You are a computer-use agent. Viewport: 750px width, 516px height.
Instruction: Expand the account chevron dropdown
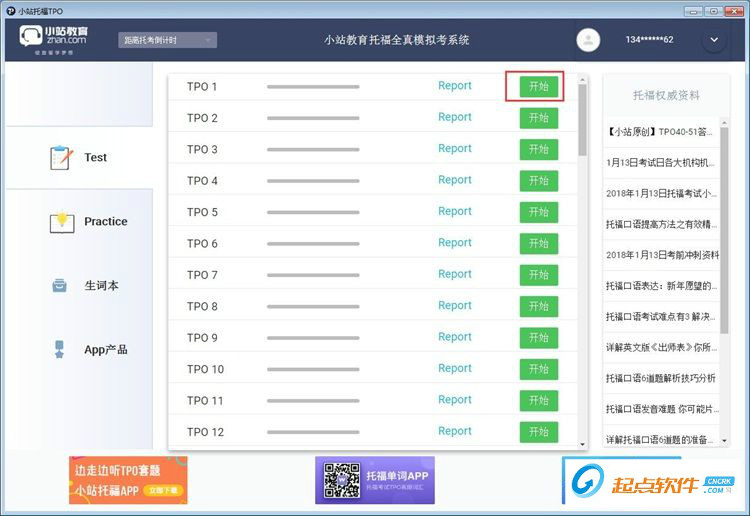pos(714,40)
